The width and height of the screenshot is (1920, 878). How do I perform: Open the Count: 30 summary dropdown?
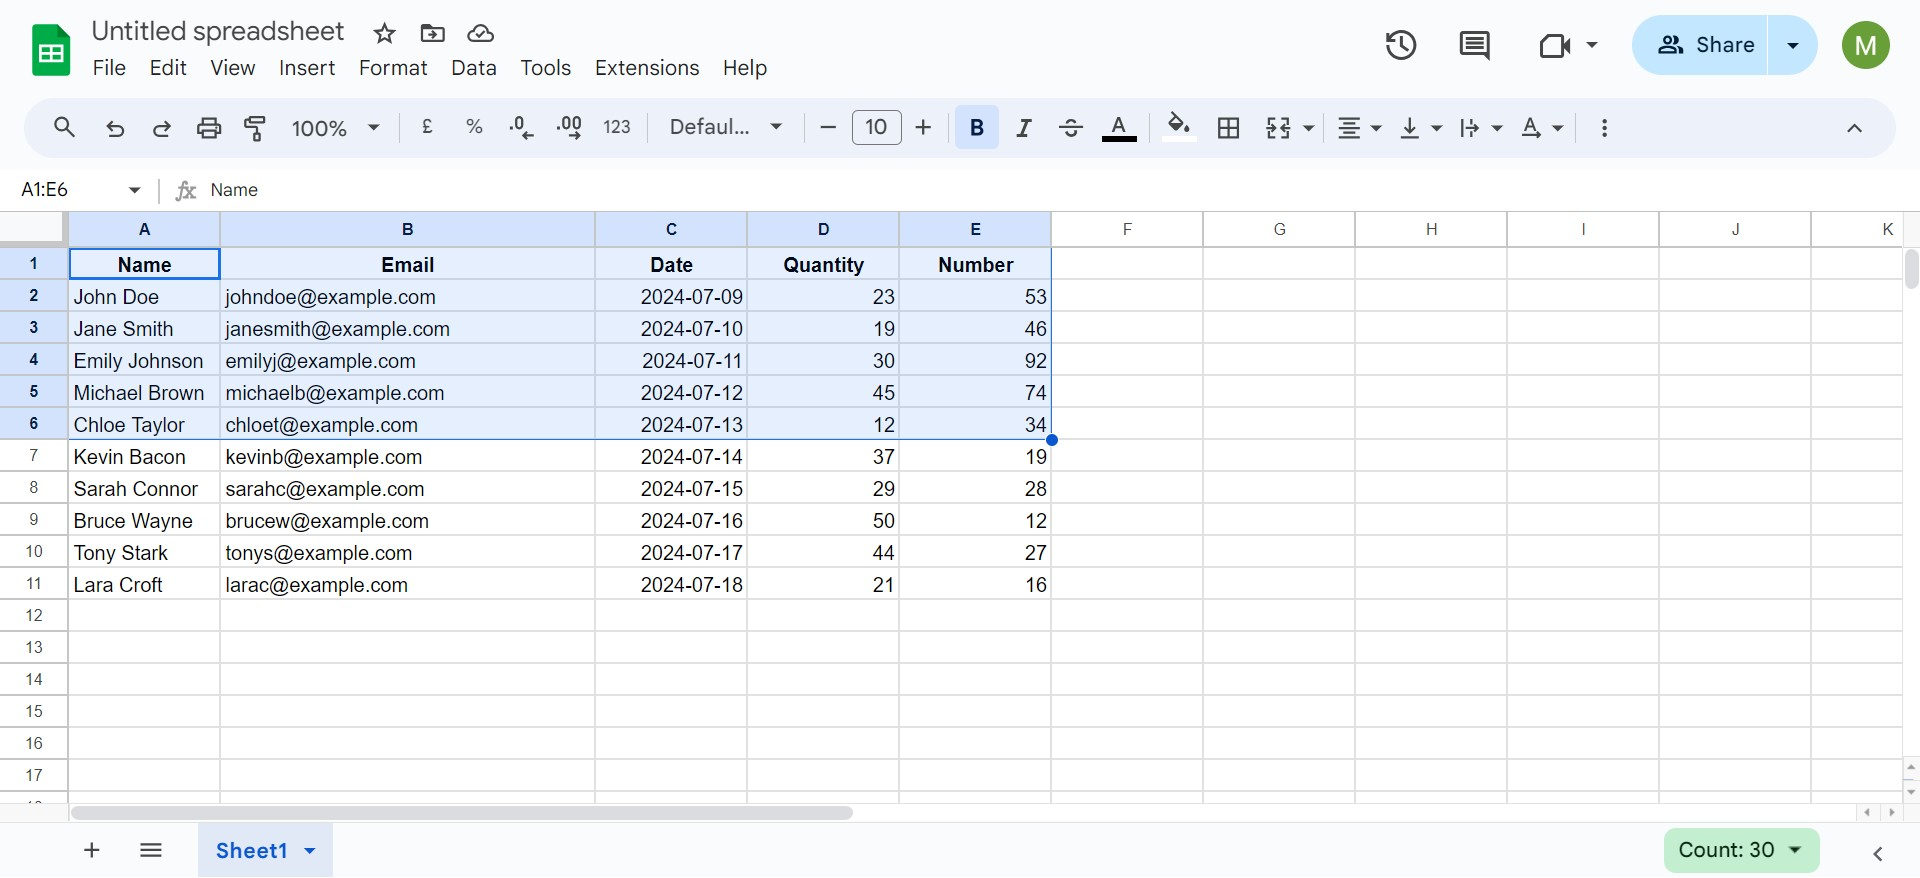[1741, 850]
